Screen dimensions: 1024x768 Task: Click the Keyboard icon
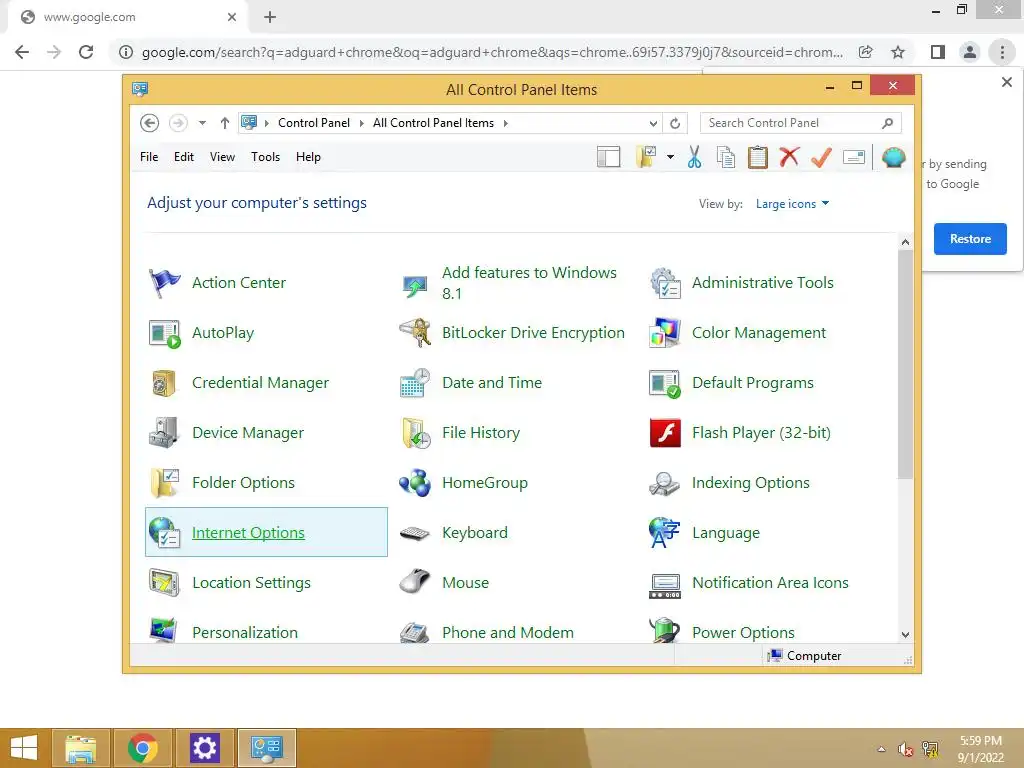point(415,533)
